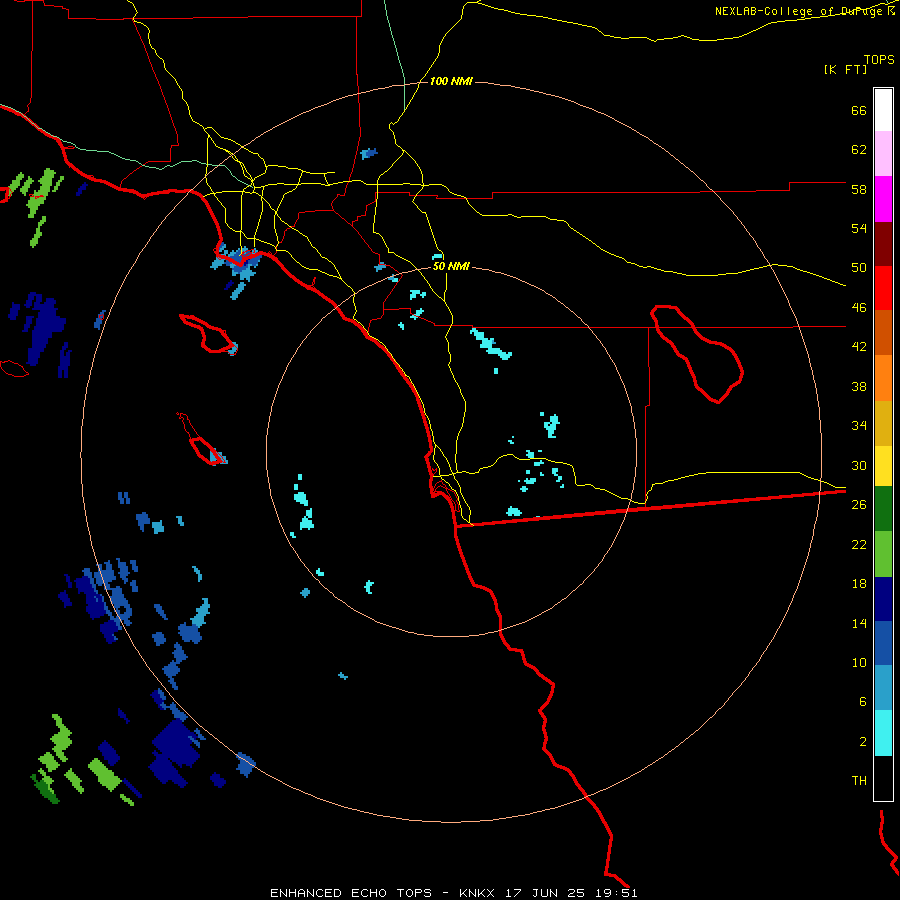Click the white 66 K FT swatch
The width and height of the screenshot is (900, 900).
(883, 110)
